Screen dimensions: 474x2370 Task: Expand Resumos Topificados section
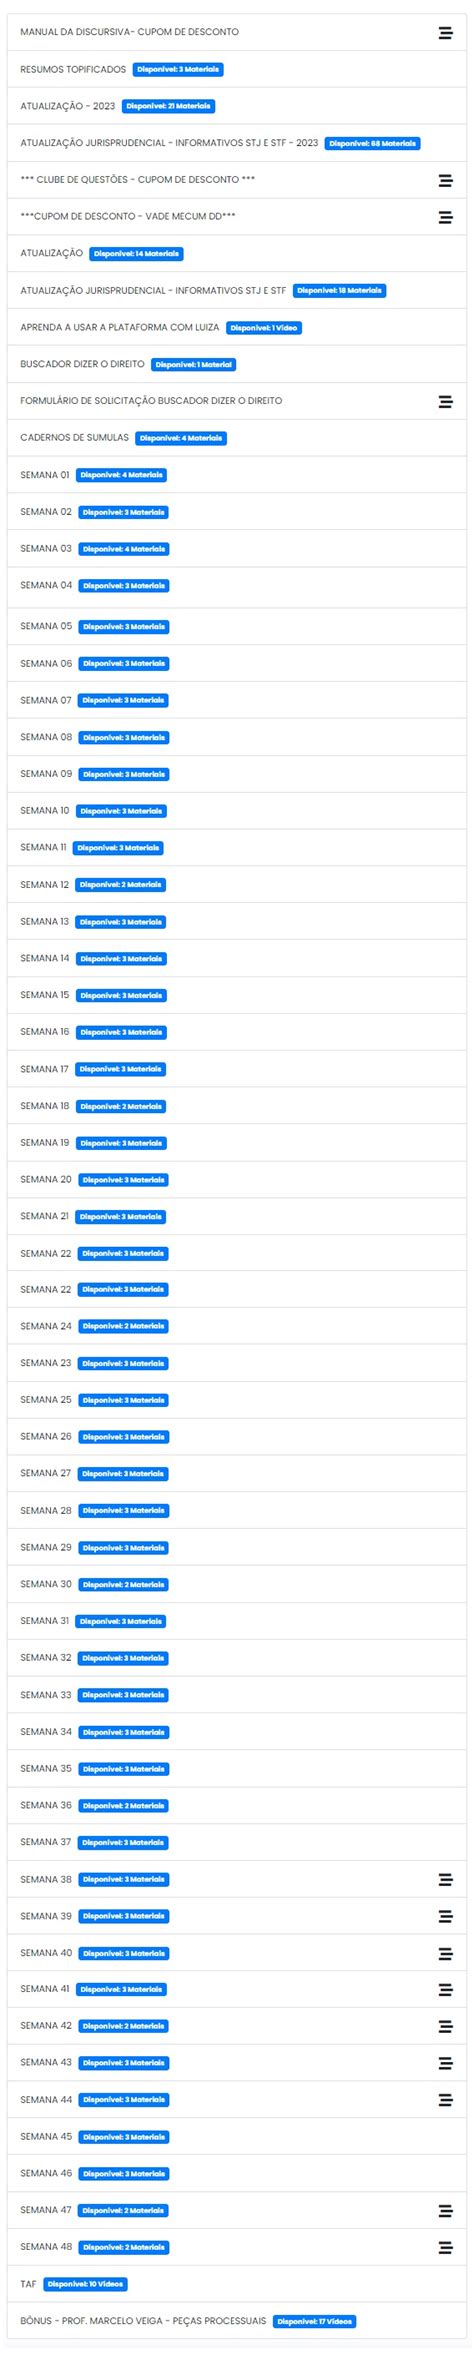point(237,70)
